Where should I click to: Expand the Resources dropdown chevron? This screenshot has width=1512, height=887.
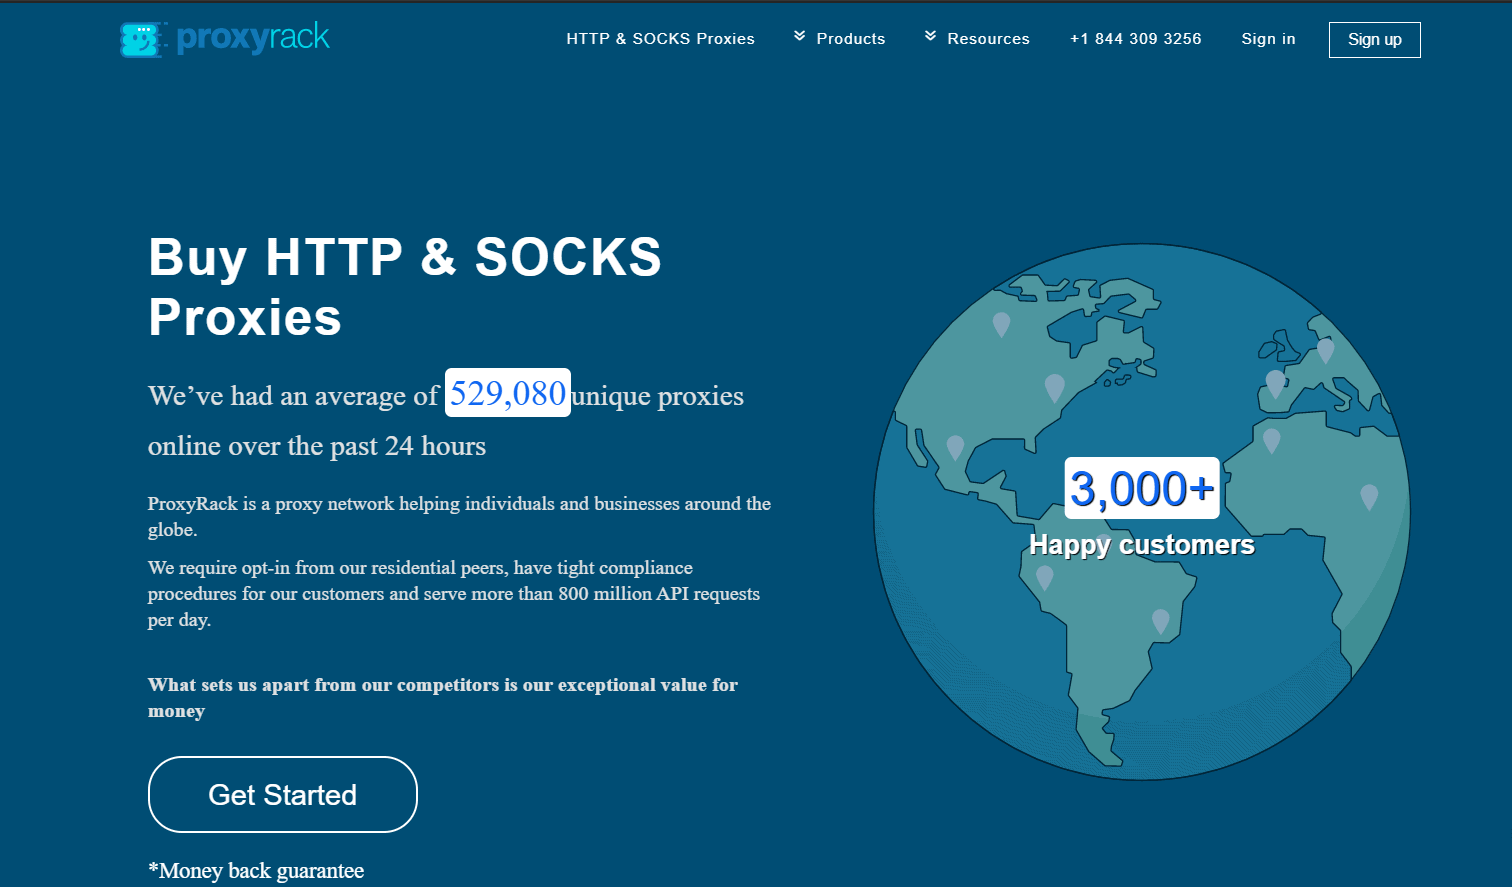(931, 36)
